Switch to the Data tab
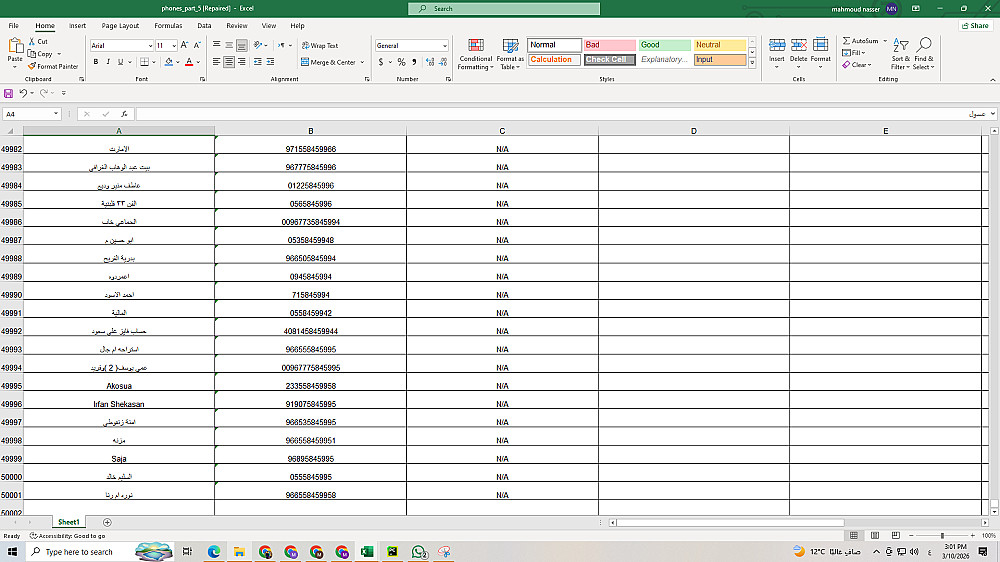Image resolution: width=1000 pixels, height=562 pixels. click(x=204, y=26)
